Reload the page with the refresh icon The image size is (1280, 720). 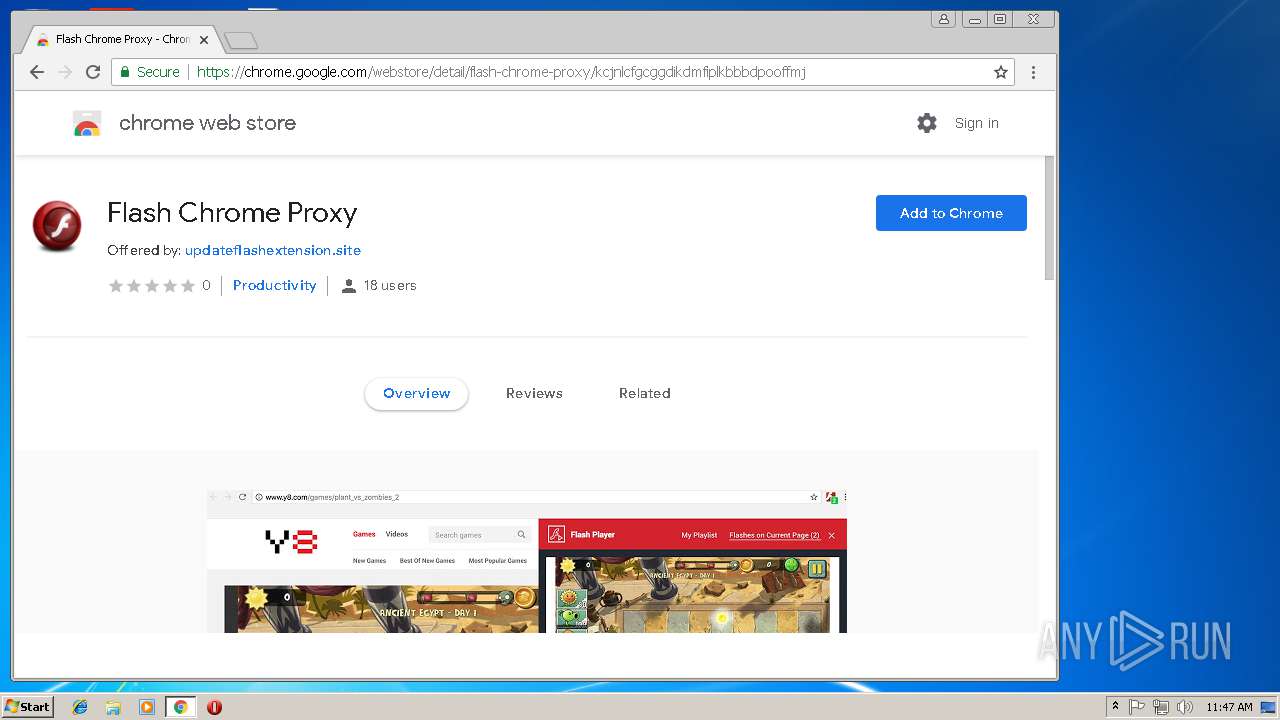tap(93, 72)
